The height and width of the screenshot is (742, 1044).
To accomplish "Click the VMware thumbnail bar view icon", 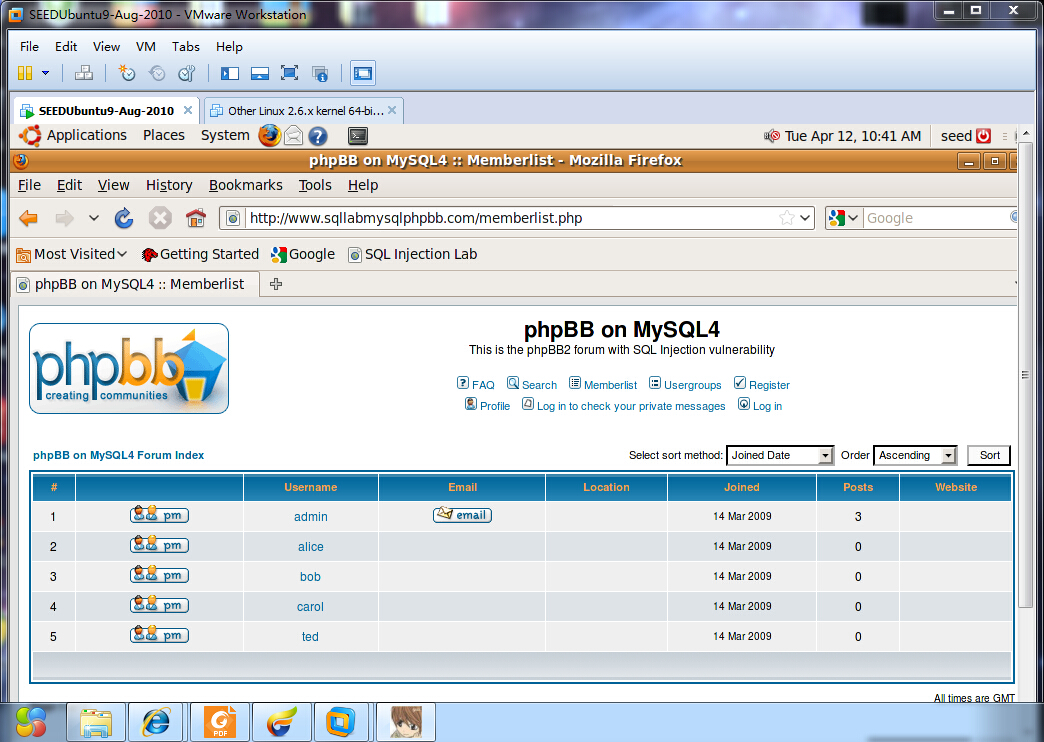I will pos(260,73).
